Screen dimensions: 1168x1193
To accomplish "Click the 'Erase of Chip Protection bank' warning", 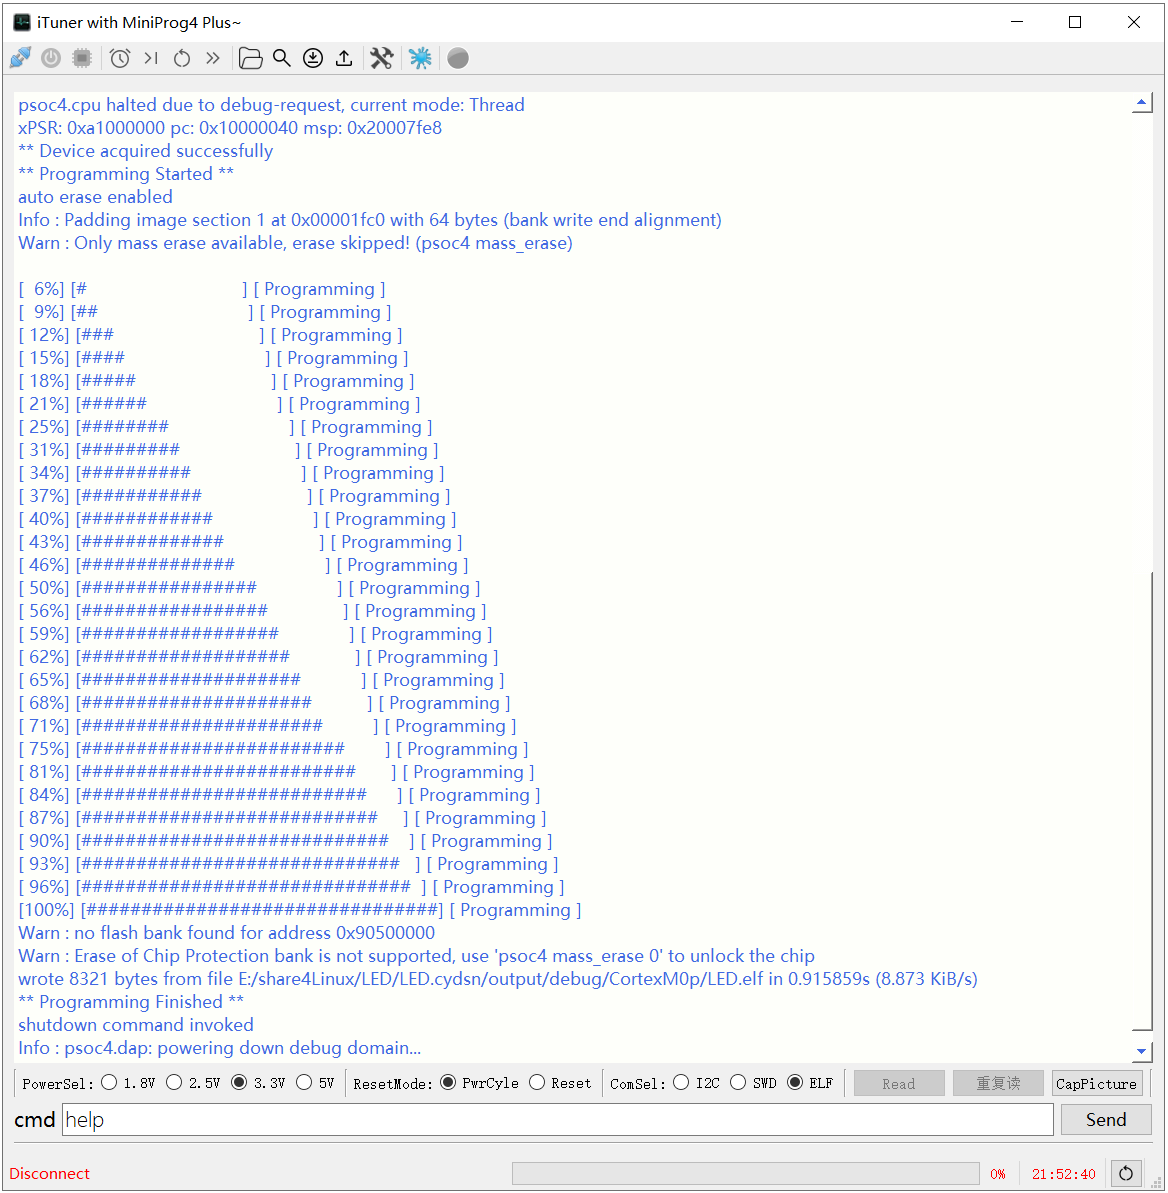I will tap(416, 956).
